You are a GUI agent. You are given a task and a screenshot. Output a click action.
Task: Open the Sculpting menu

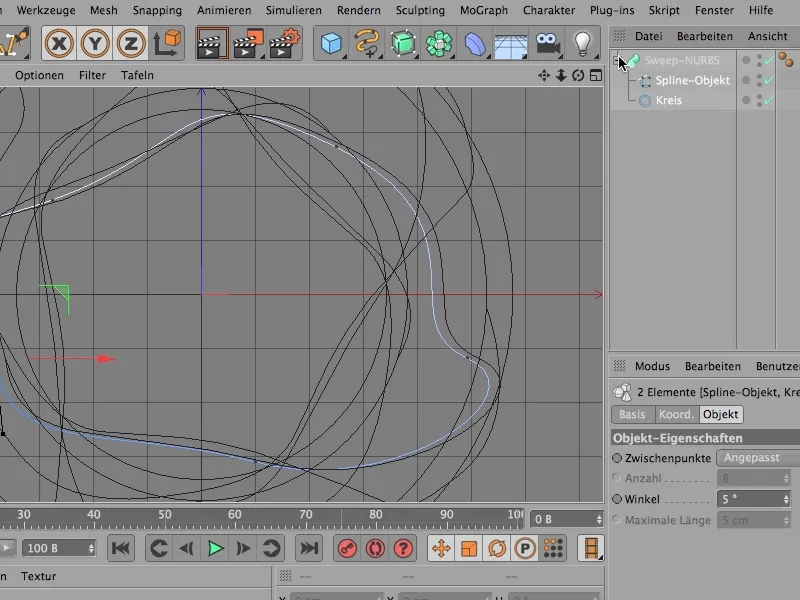[420, 10]
